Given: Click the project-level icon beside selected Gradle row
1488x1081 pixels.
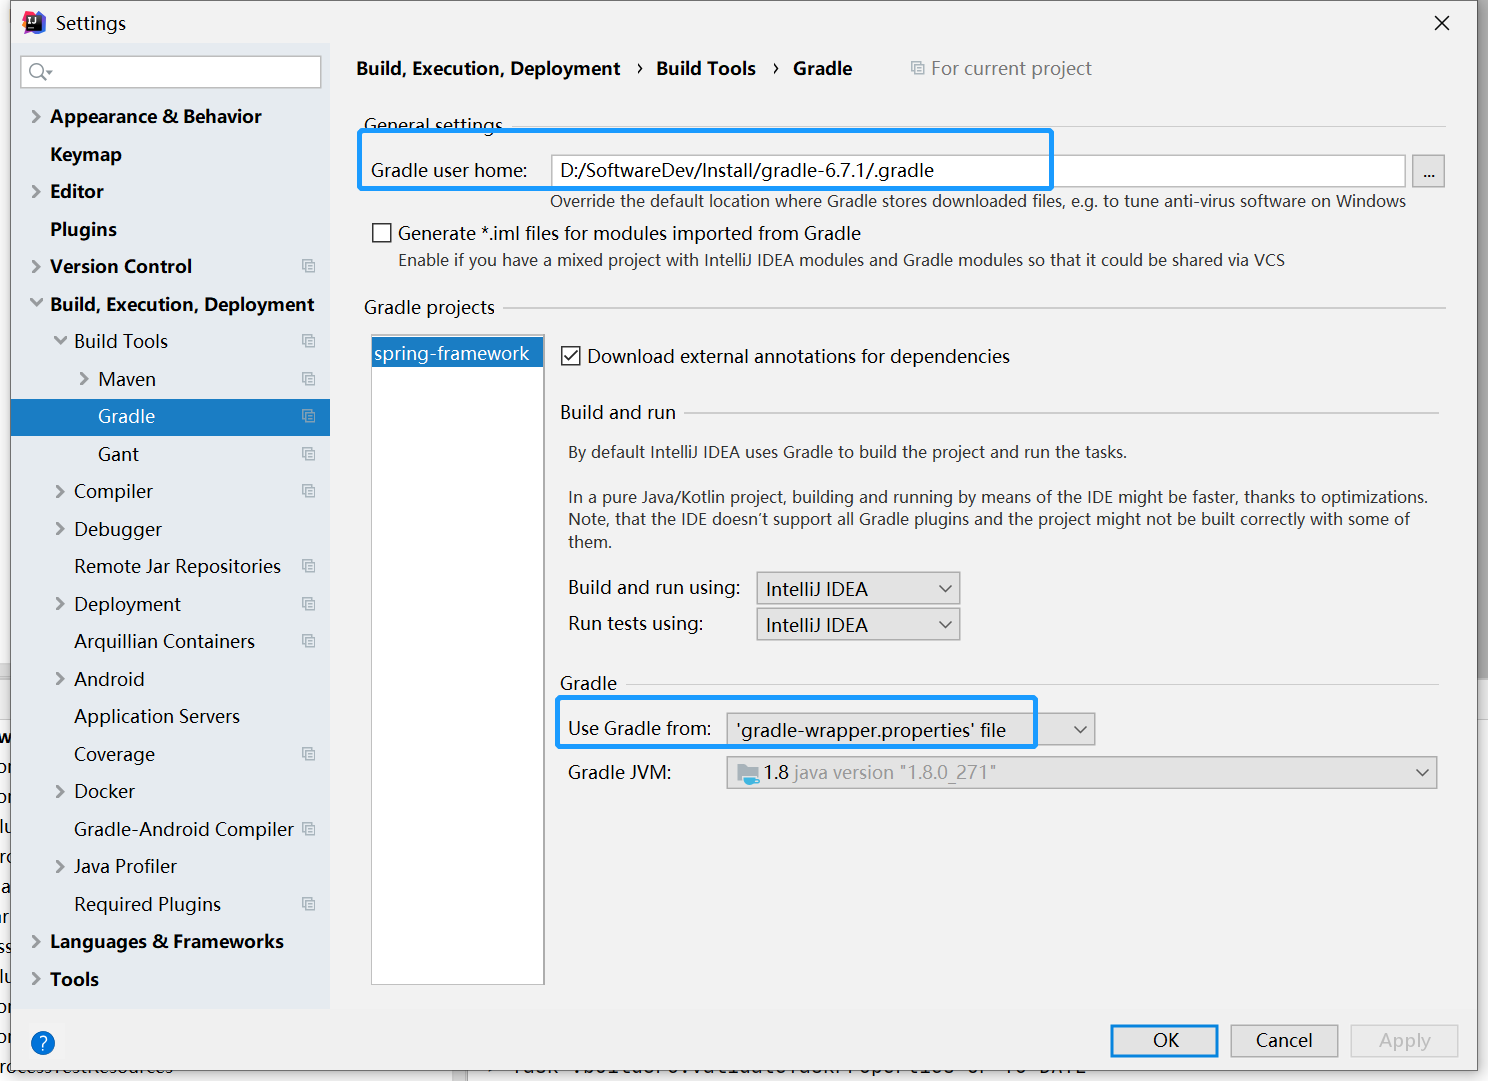Looking at the screenshot, I should point(309,416).
